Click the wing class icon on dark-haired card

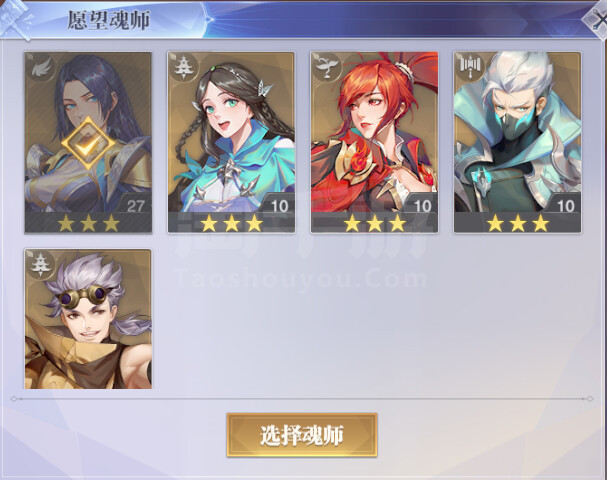coord(40,67)
